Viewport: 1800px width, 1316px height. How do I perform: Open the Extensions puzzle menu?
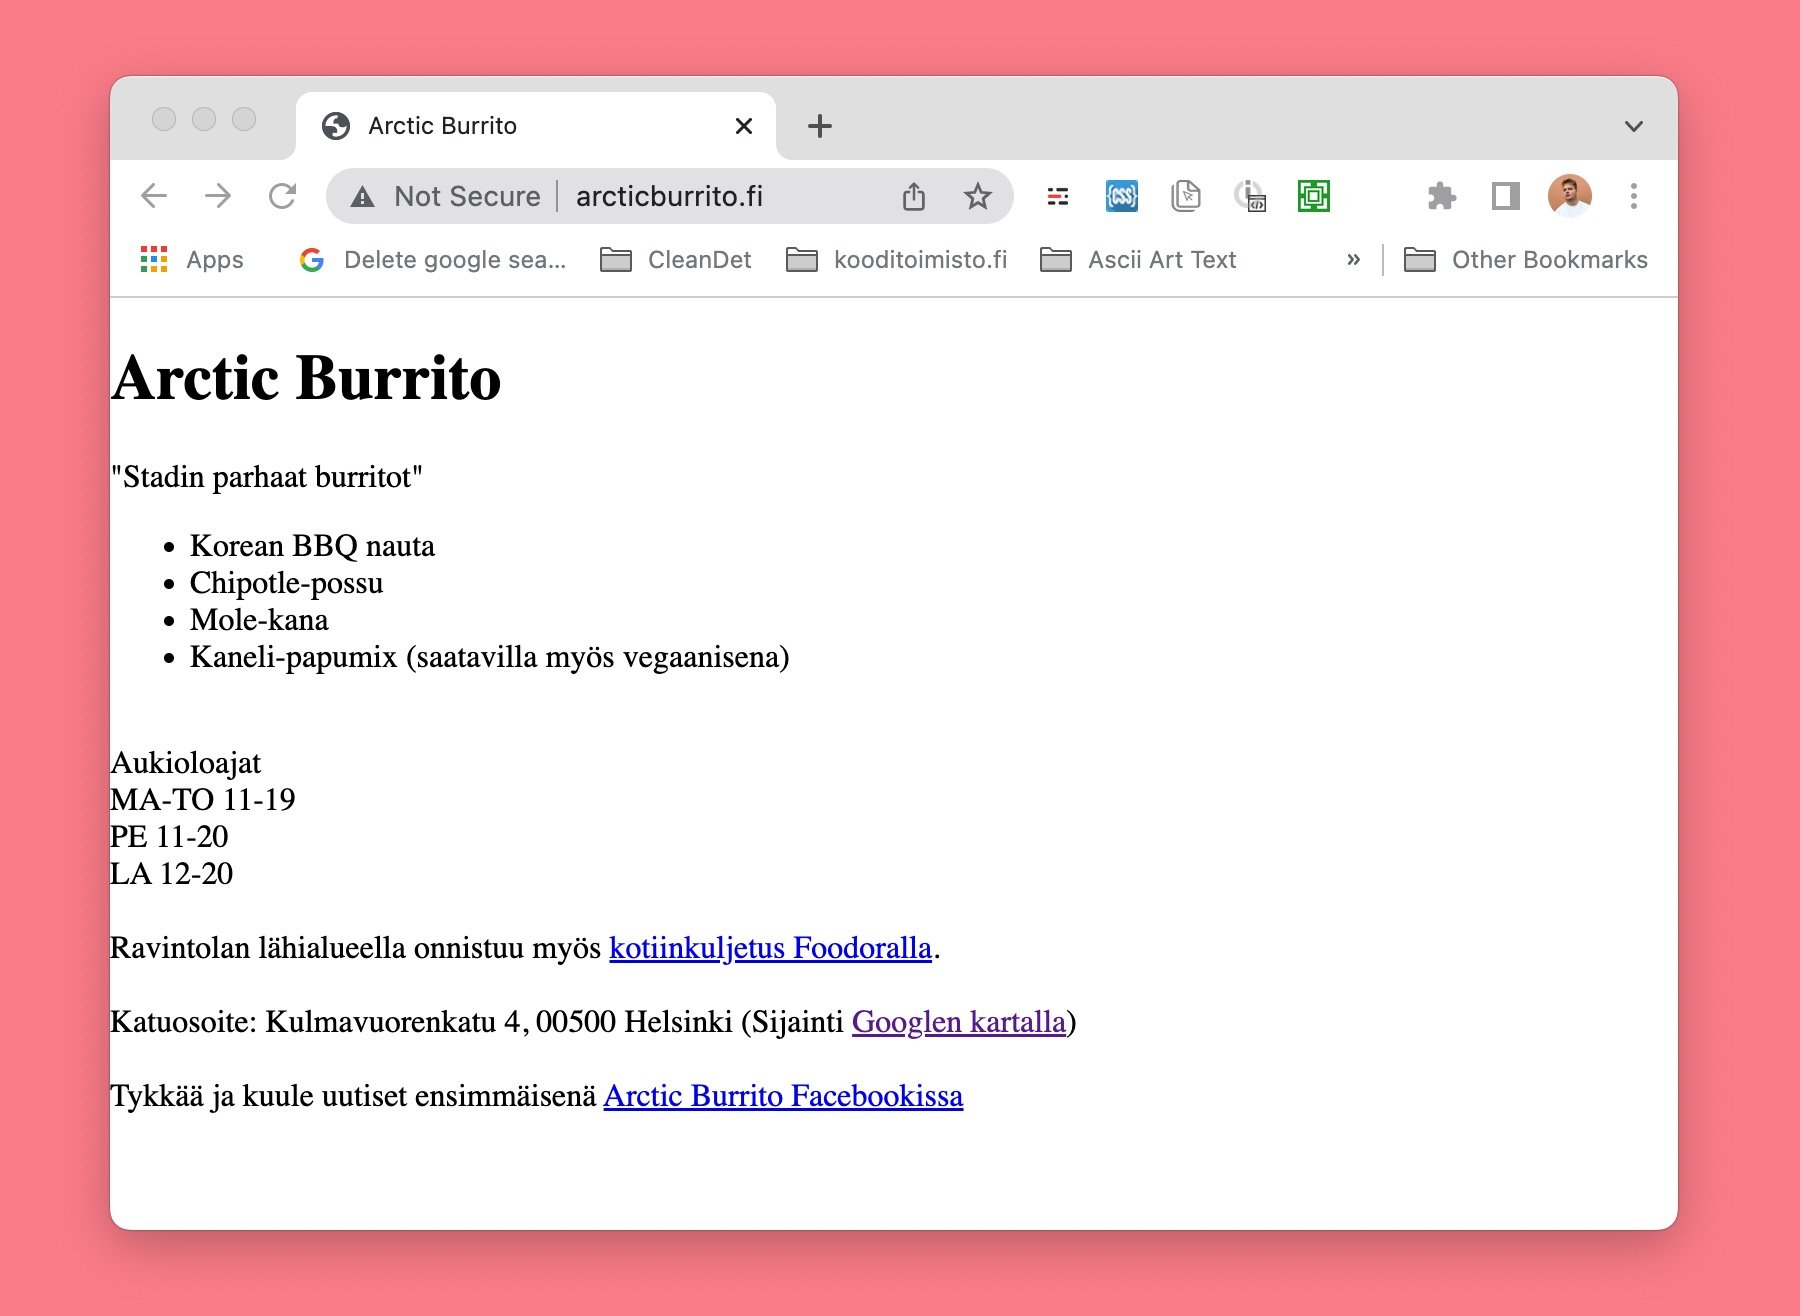tap(1442, 196)
